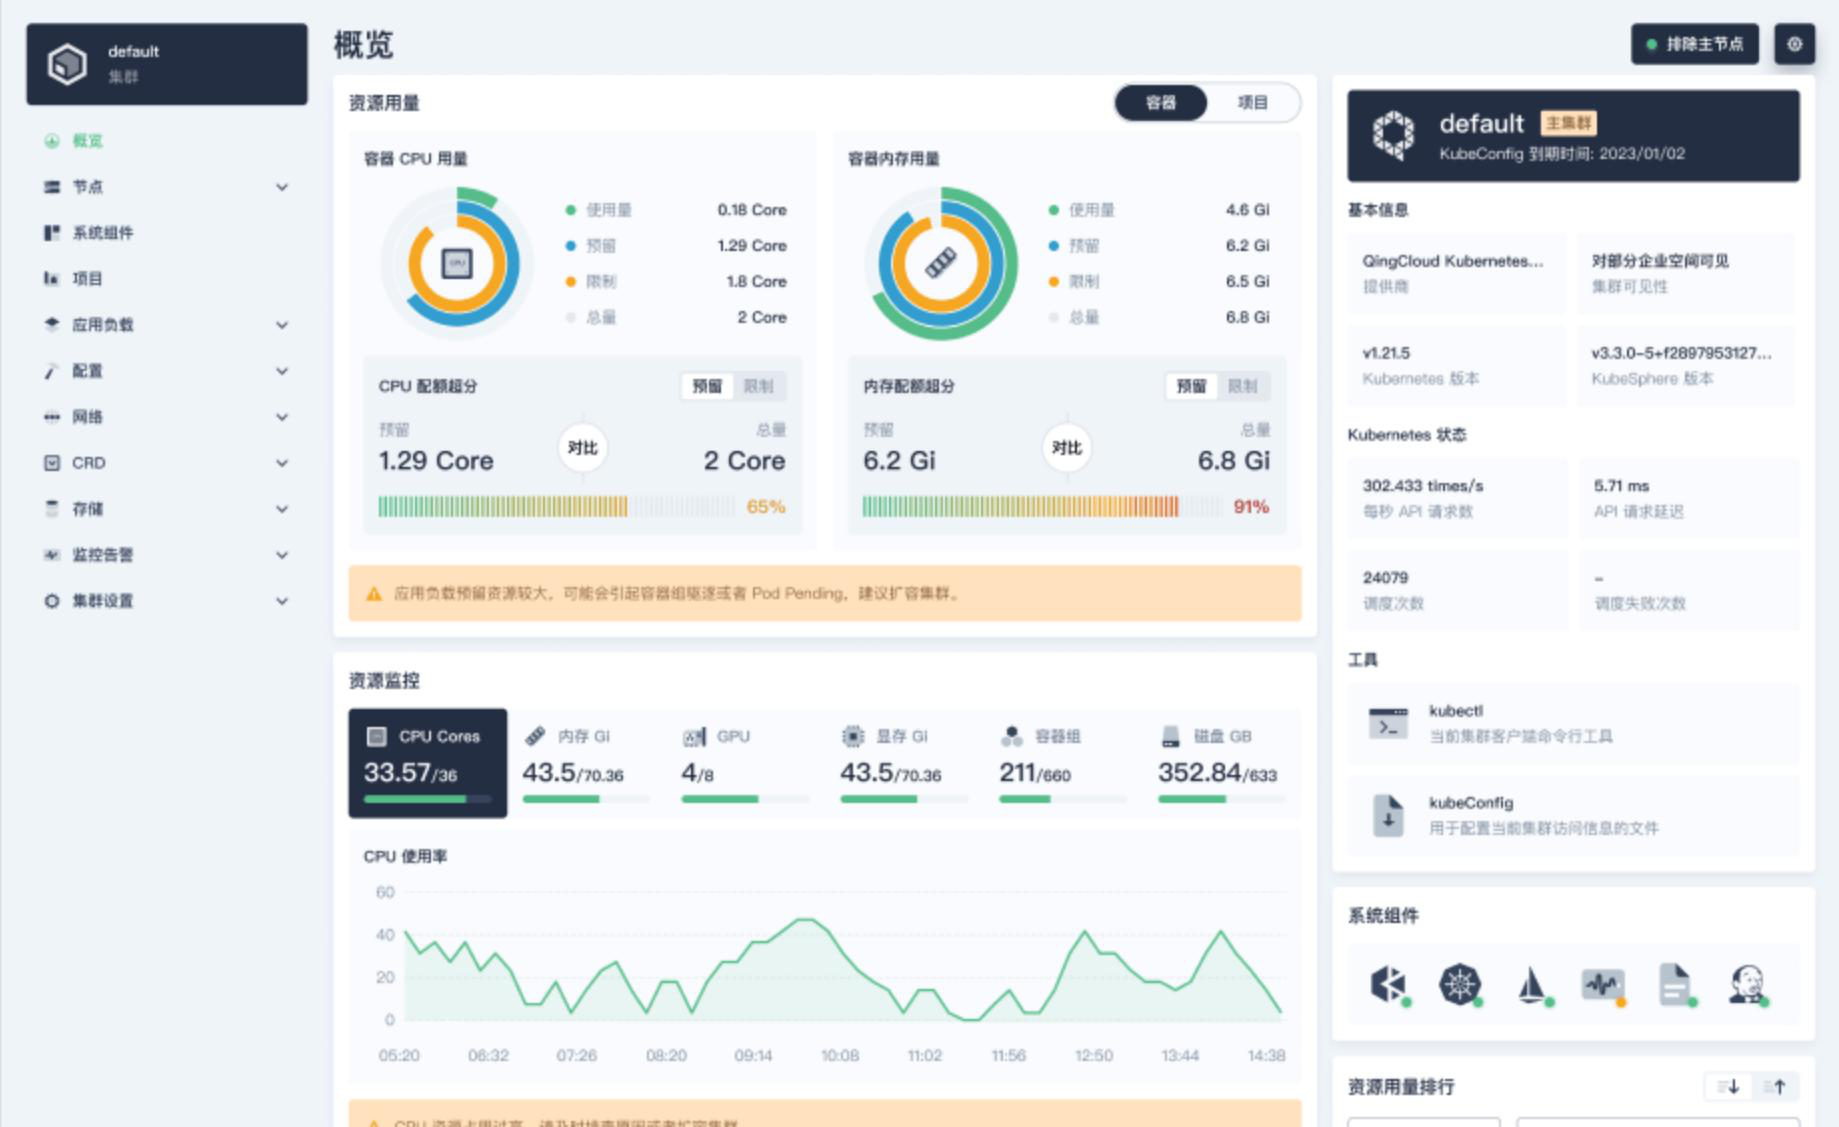1839x1127 pixels.
Task: Select the GPU monitoring tab
Action: click(x=745, y=763)
